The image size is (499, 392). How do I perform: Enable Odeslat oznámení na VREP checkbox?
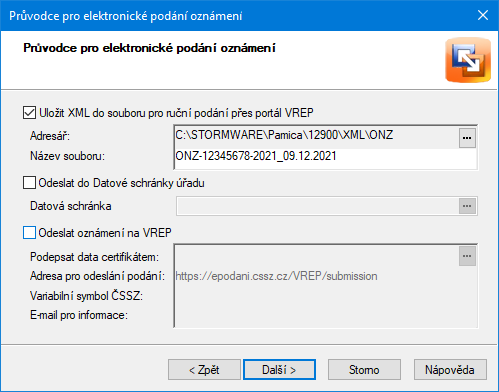29,232
